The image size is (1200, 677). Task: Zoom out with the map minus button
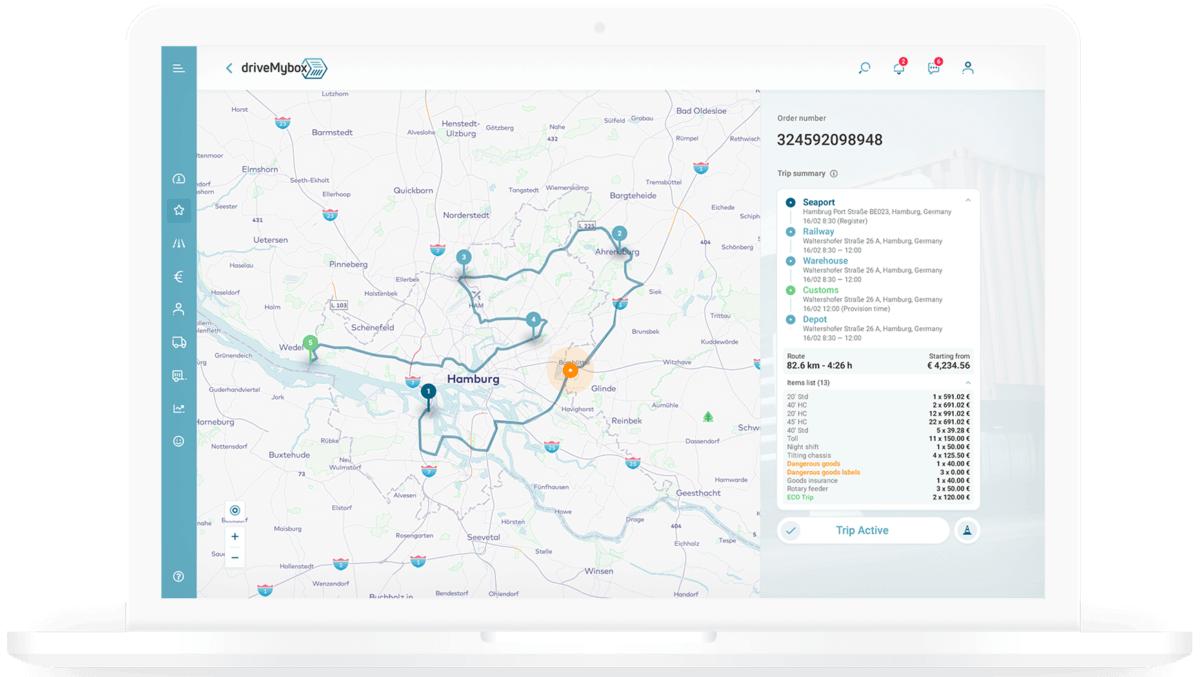pos(235,557)
